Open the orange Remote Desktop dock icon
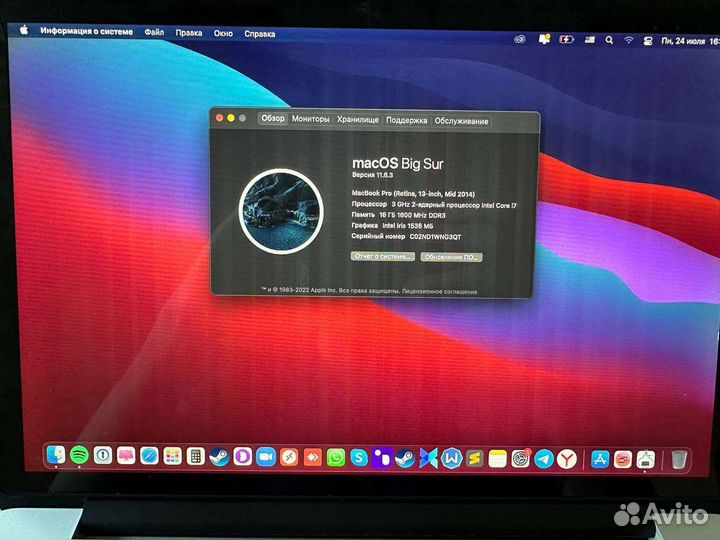The image size is (720, 540). click(x=289, y=457)
